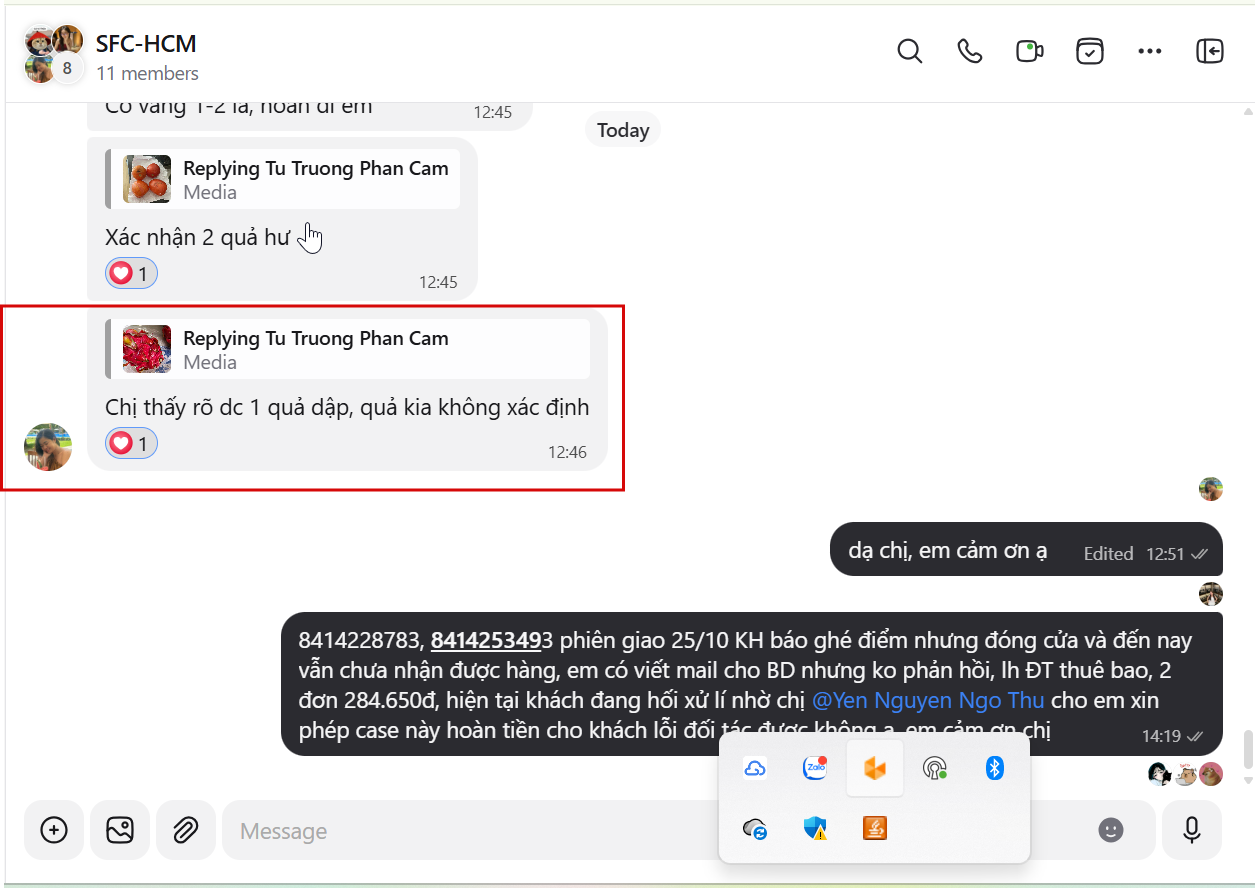Open the sender avatar beside the 12:46 message

48,447
